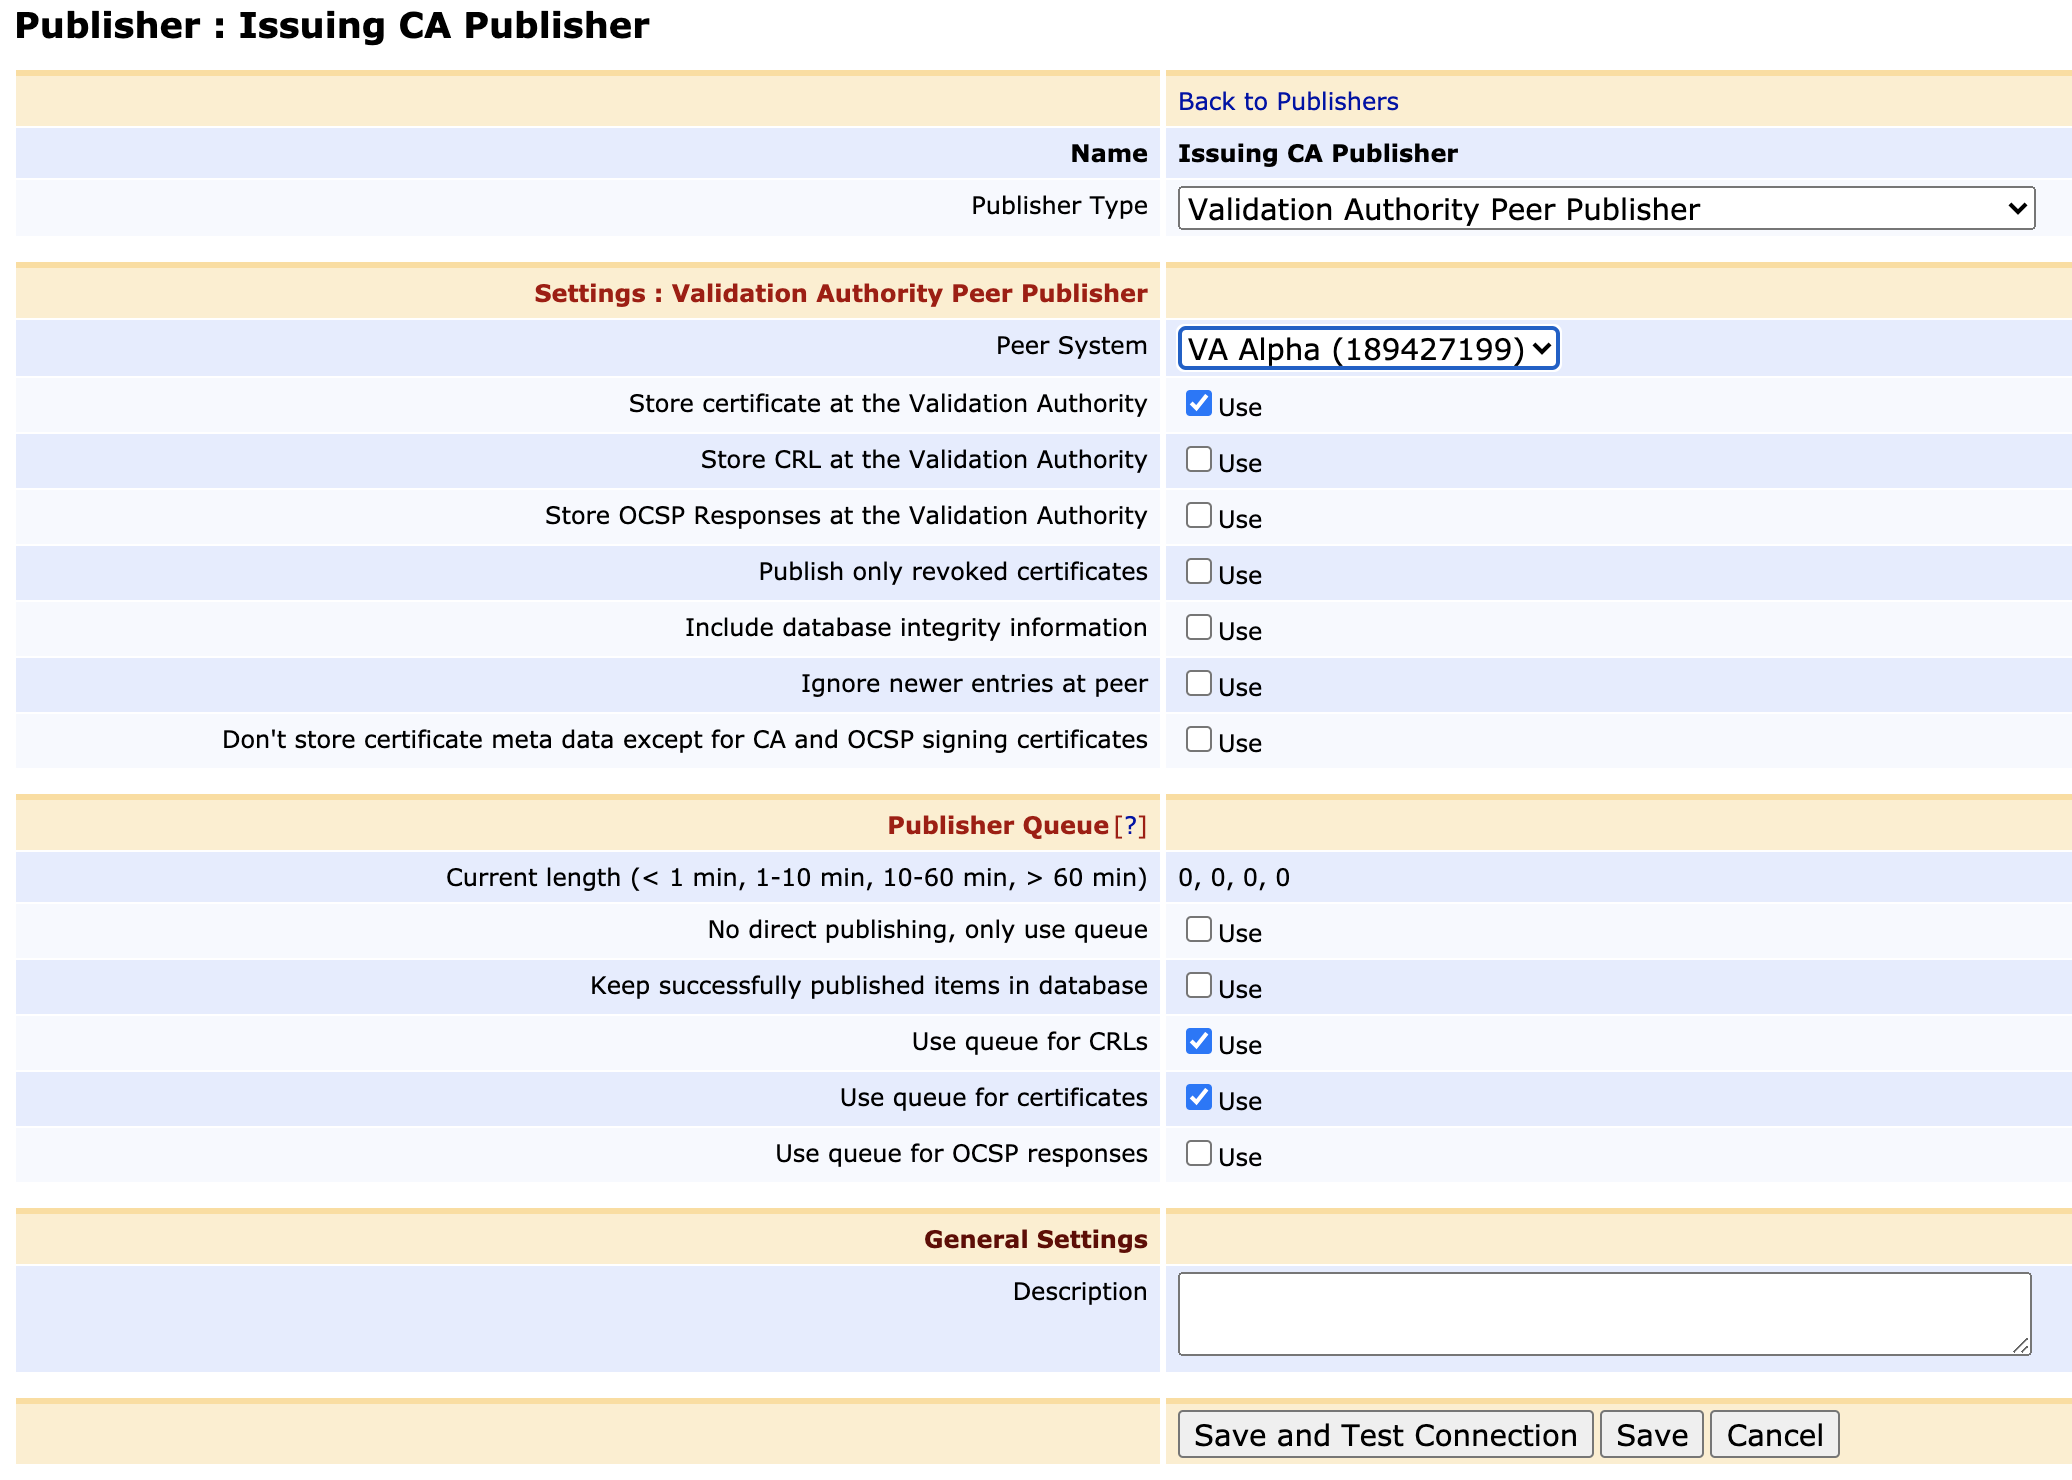The height and width of the screenshot is (1480, 2072).
Task: Check No direct publishing, only use queue
Action: click(x=1198, y=929)
